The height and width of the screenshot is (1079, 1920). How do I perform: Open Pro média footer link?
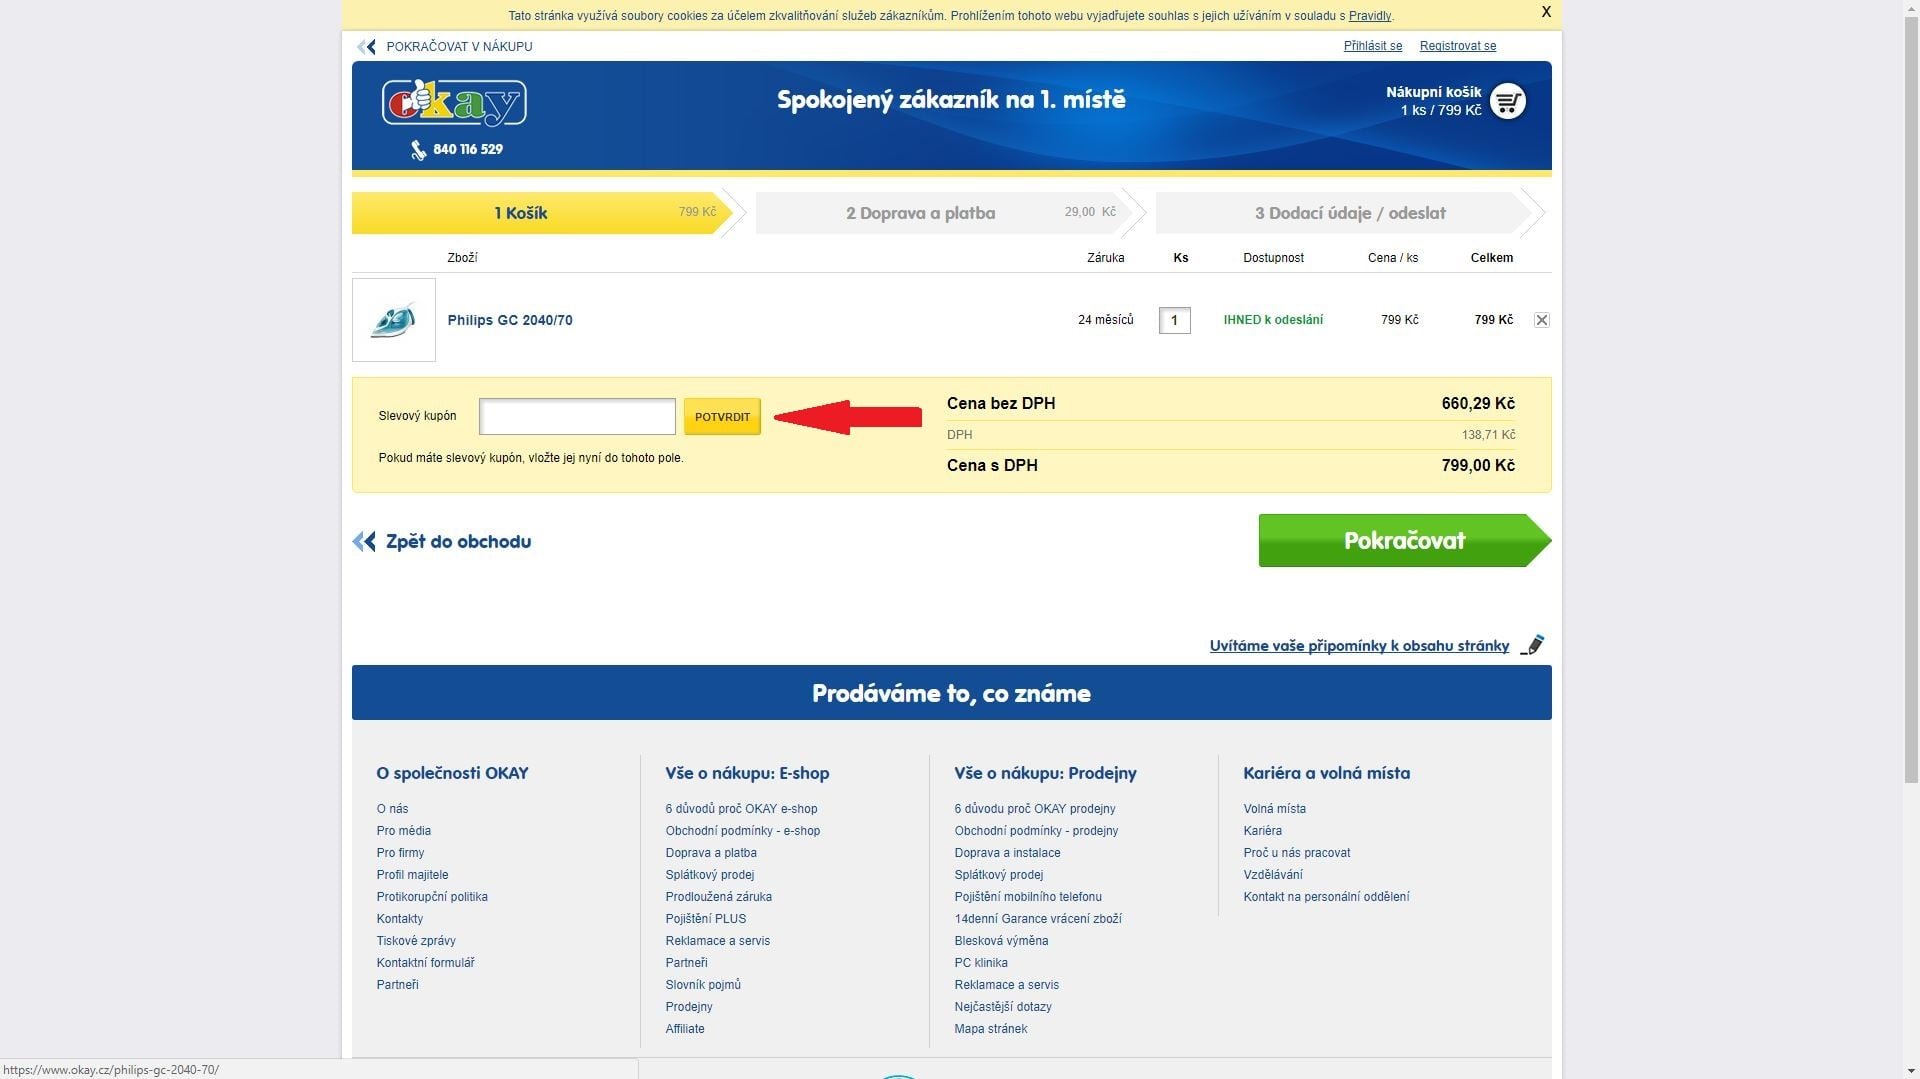tap(404, 831)
